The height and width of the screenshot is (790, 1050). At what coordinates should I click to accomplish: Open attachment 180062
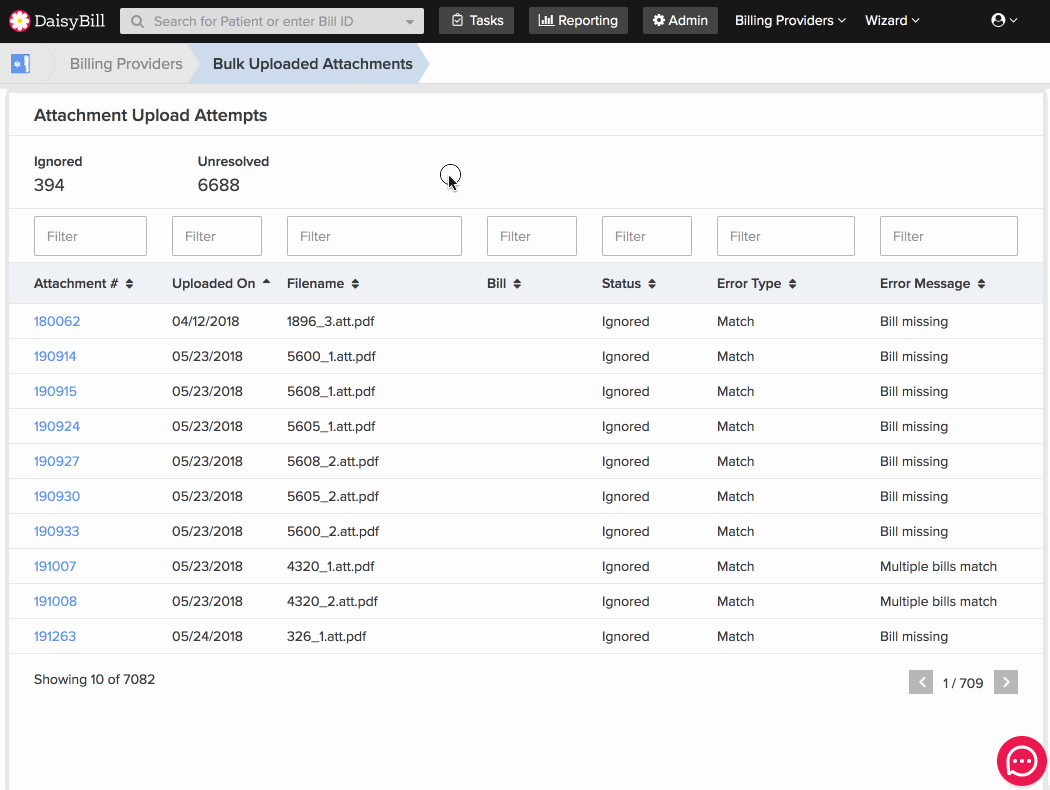tap(57, 321)
